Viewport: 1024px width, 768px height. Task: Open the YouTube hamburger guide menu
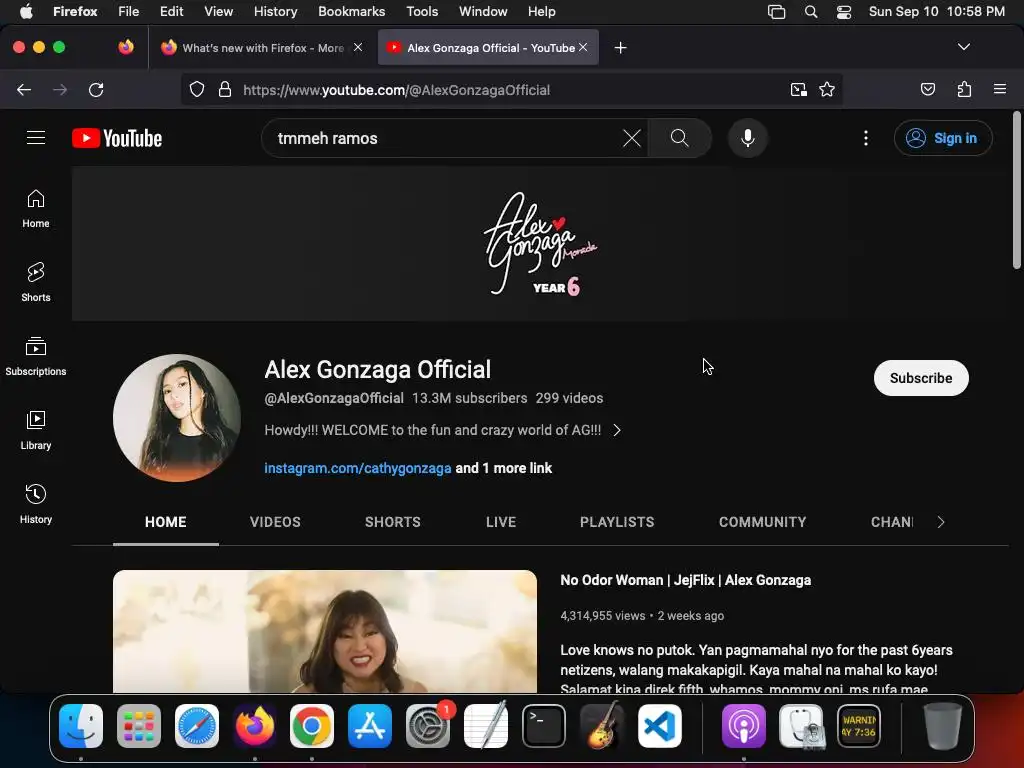click(36, 138)
